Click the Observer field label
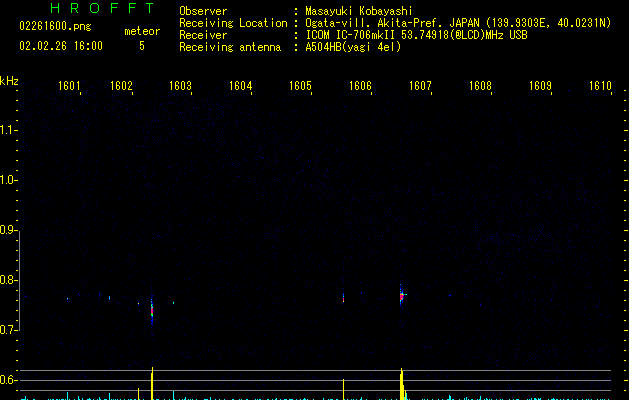 (203, 11)
